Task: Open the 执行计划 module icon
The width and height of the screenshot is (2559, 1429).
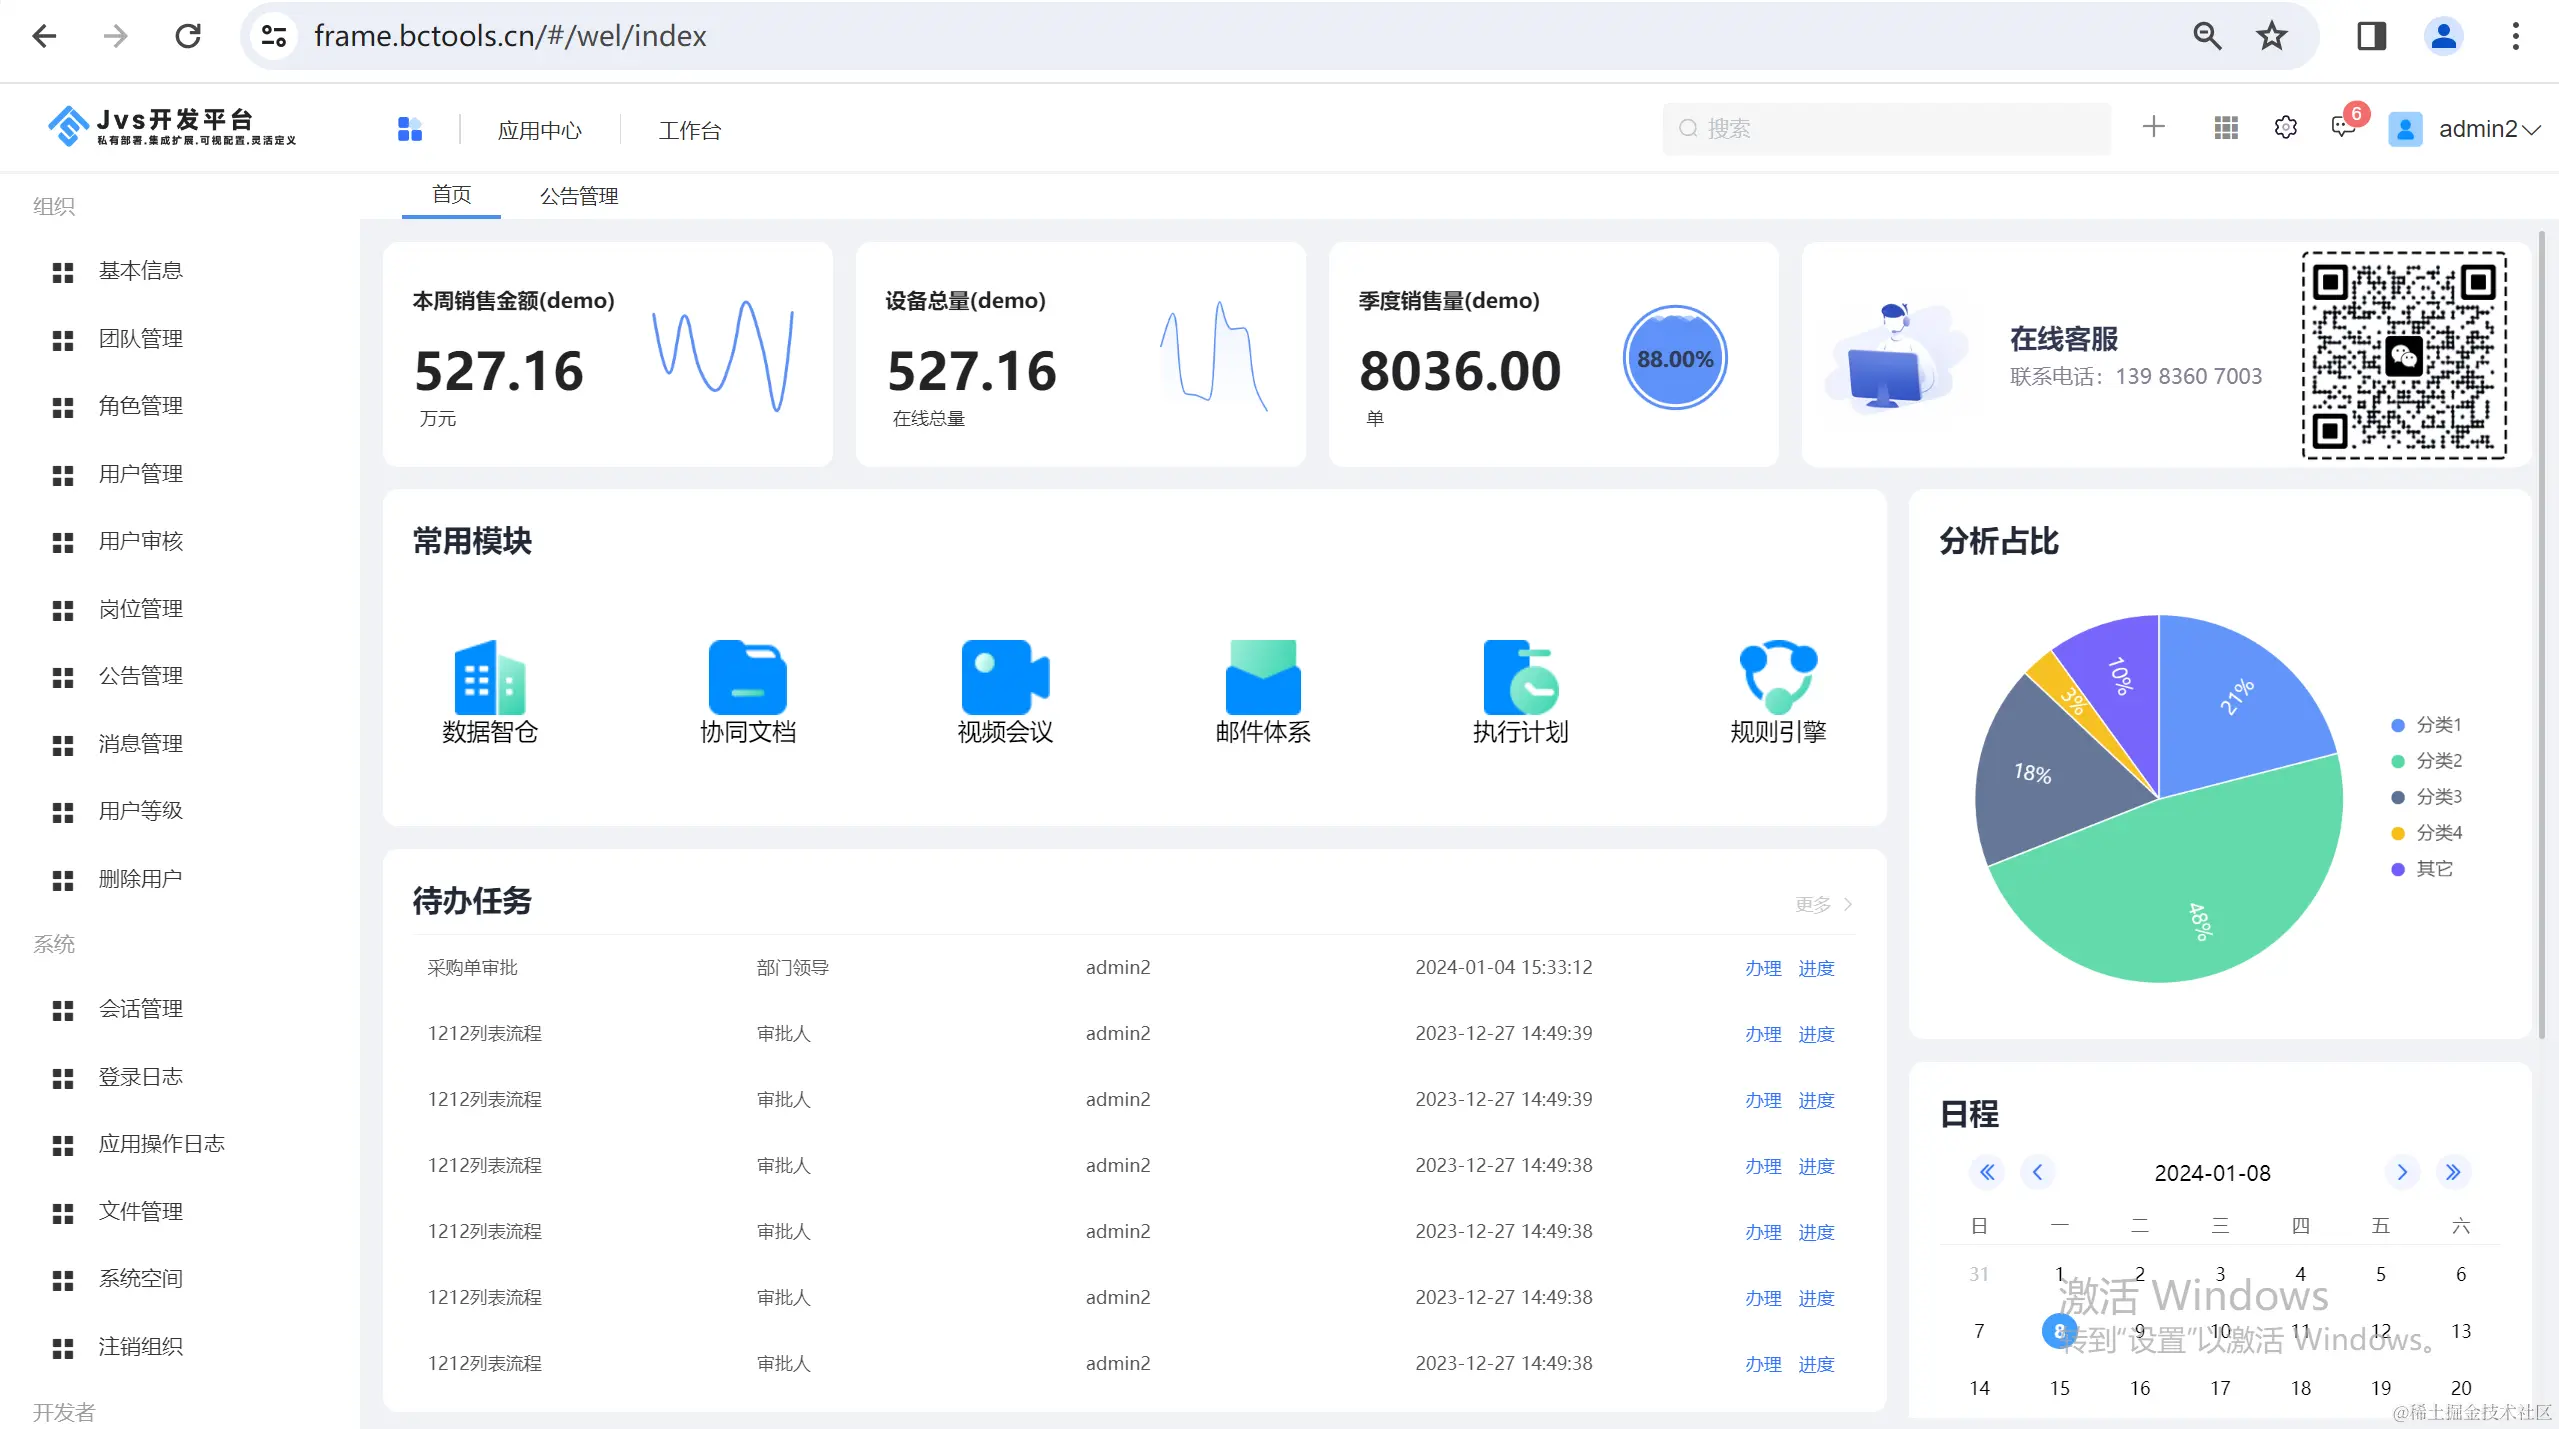Action: pos(1520,678)
